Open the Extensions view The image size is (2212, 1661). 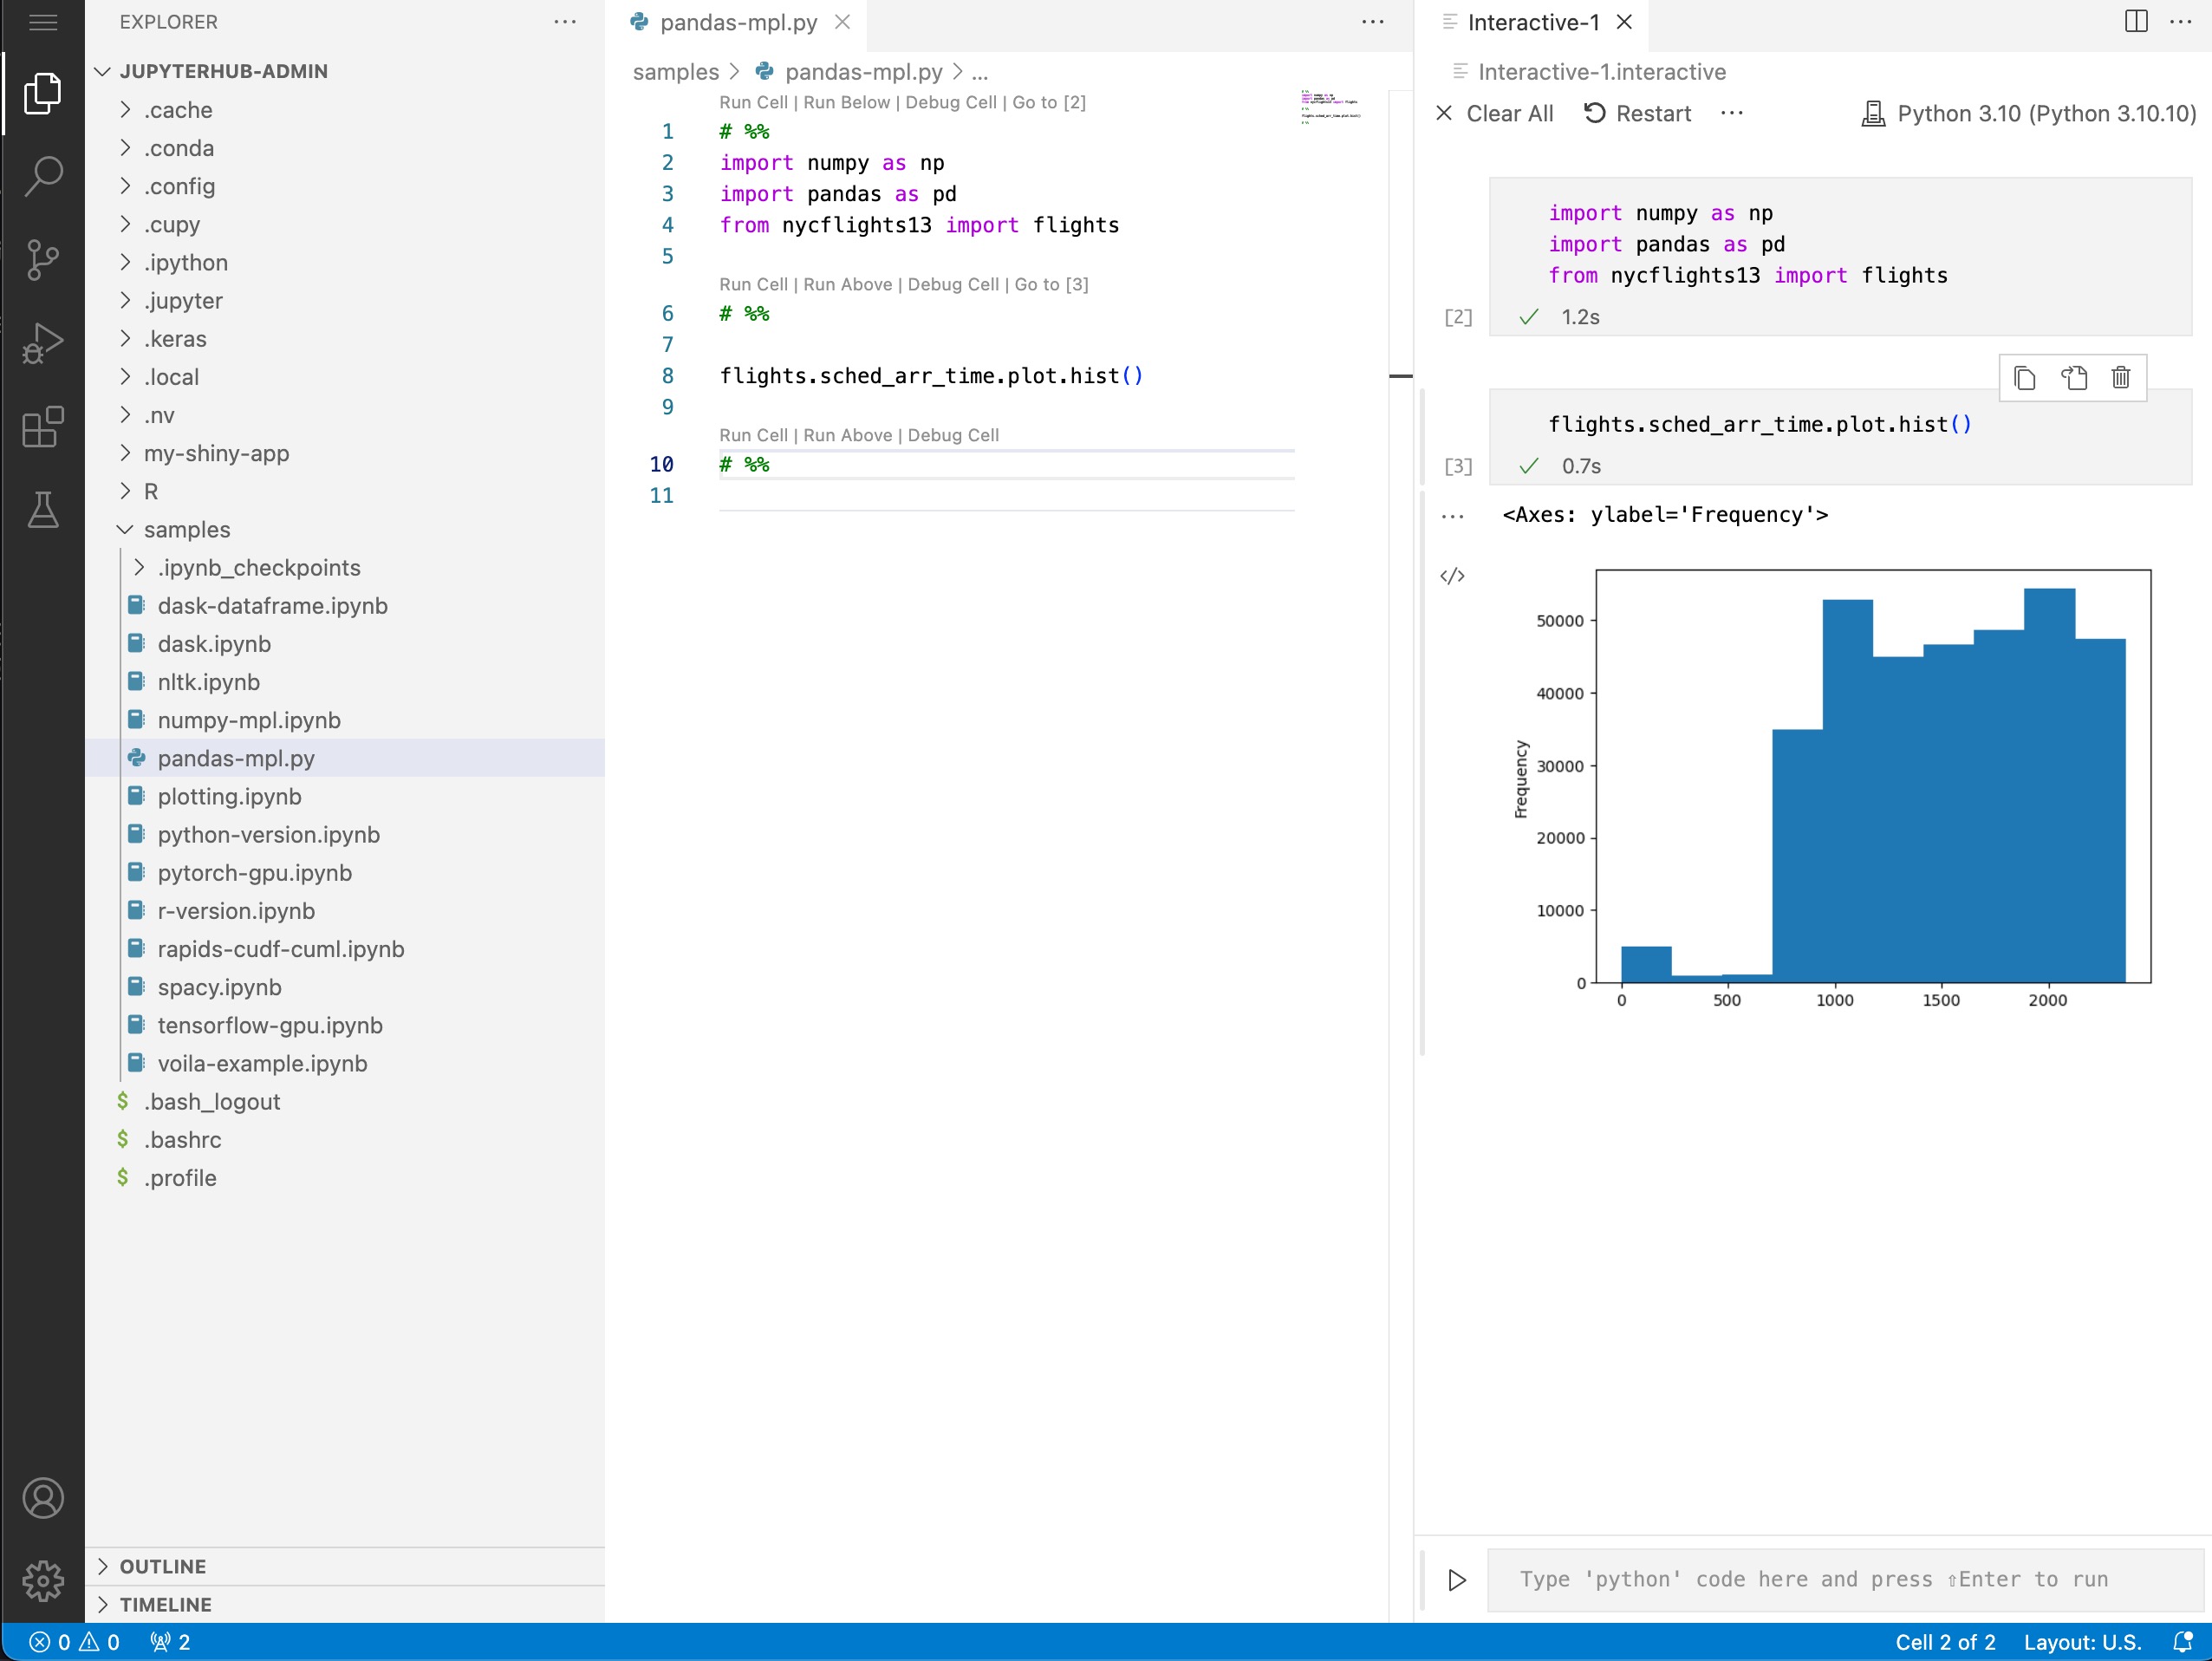pos(43,427)
